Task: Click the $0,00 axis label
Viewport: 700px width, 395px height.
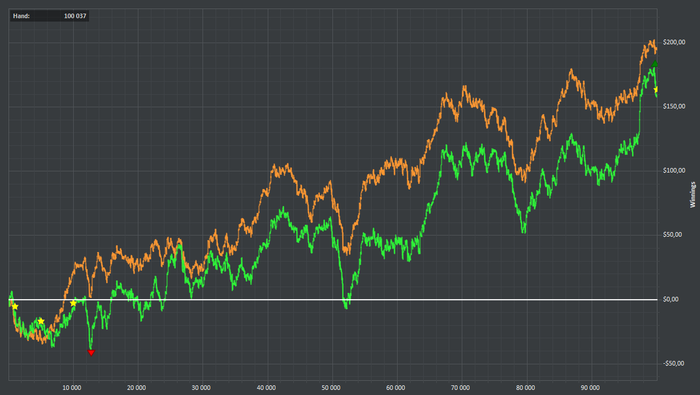Action: [x=671, y=299]
